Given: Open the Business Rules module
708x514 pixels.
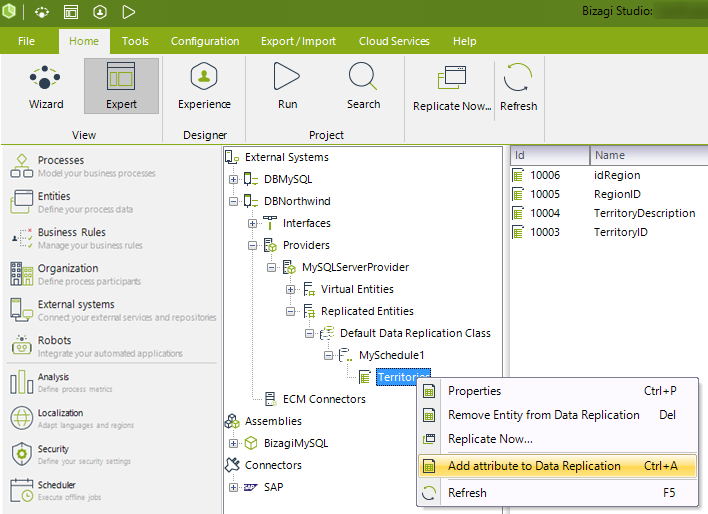Looking at the screenshot, I should [x=76, y=238].
